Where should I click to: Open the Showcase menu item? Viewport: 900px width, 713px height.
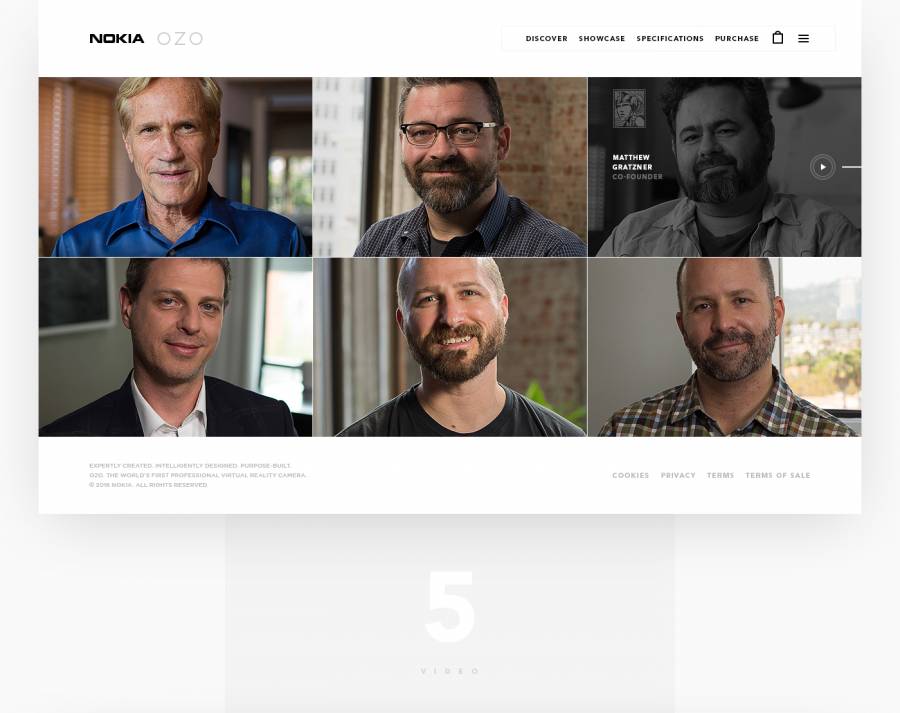[602, 38]
